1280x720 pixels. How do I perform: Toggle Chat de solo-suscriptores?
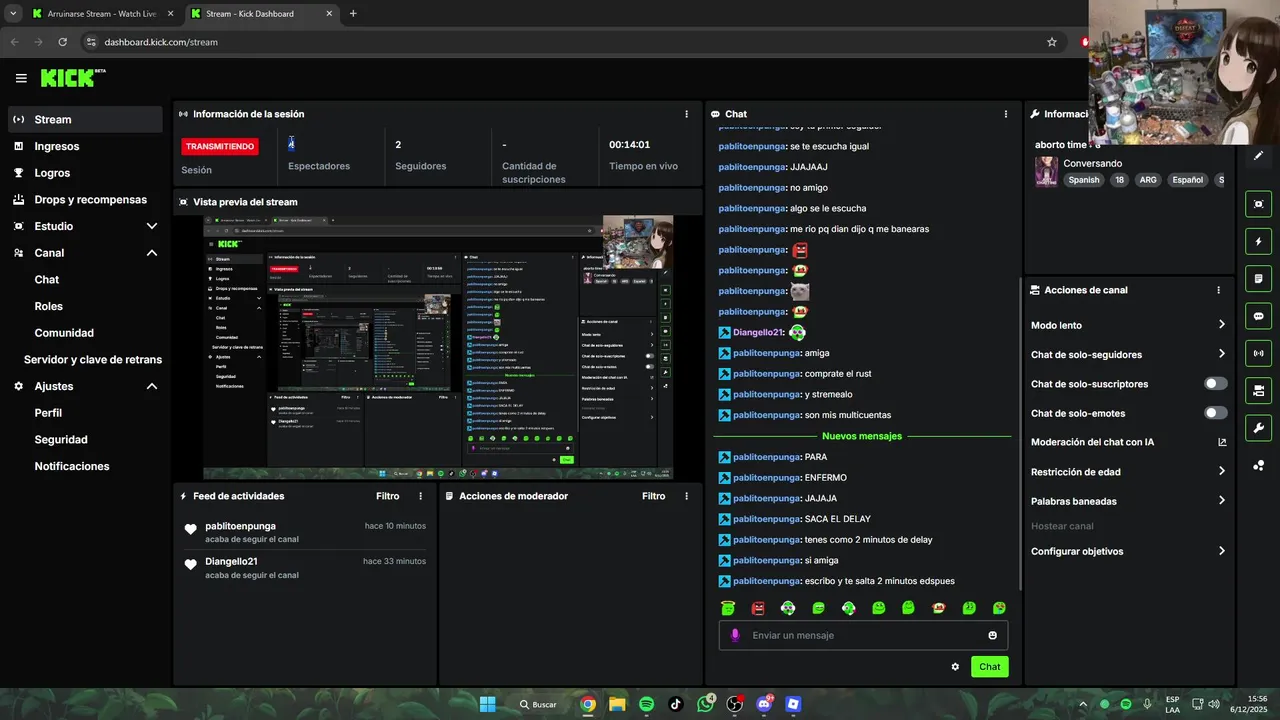pyautogui.click(x=1216, y=384)
